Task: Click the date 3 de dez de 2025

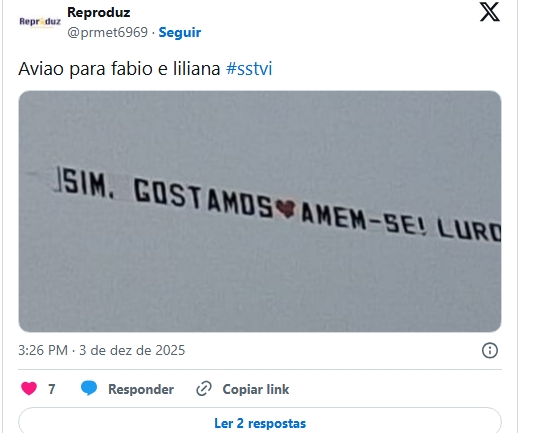Action: (x=132, y=350)
